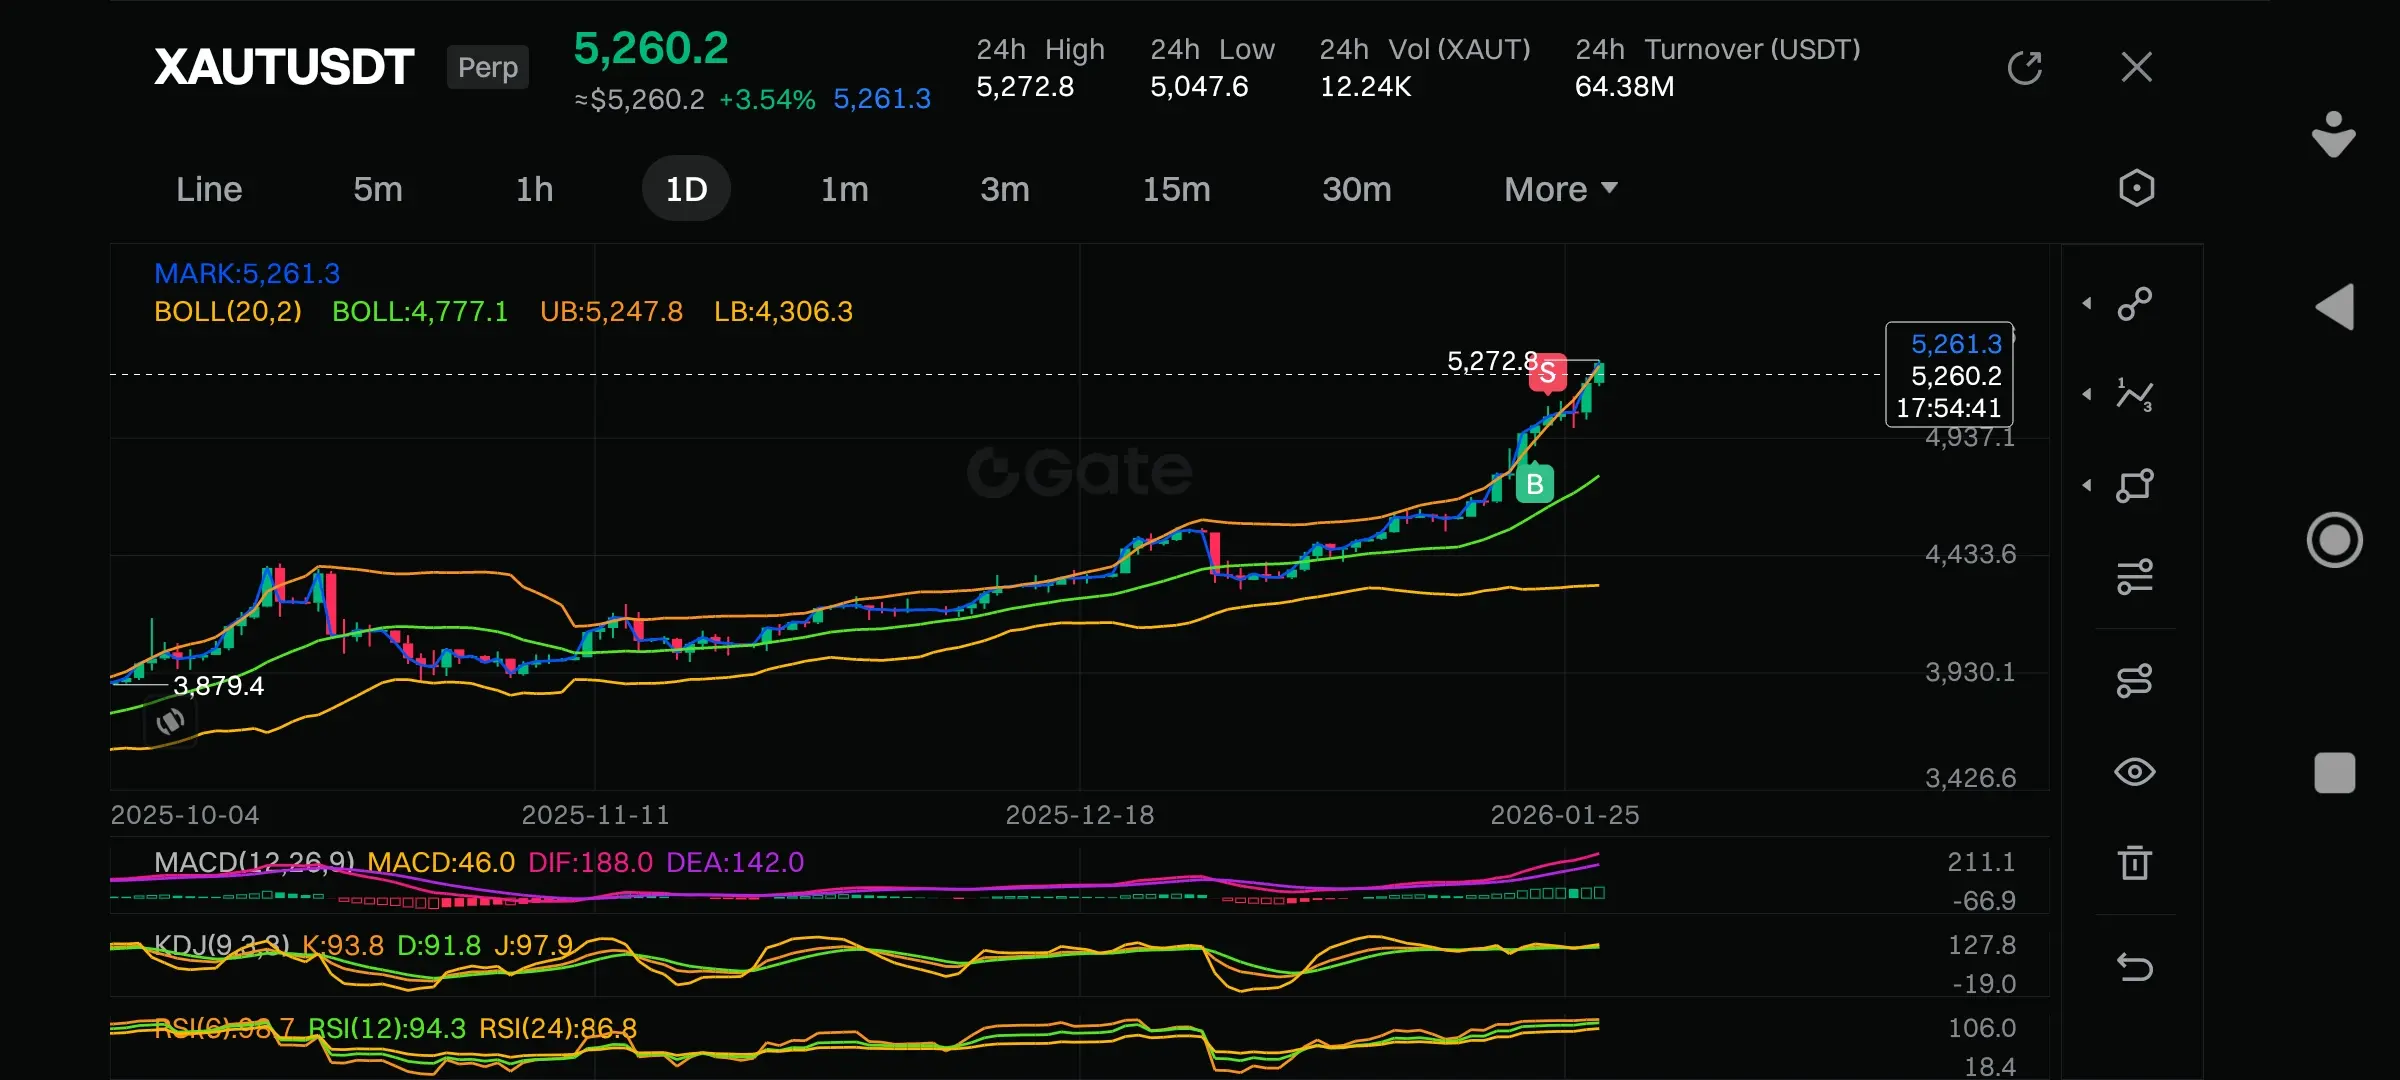2400x1080 pixels.
Task: Toggle drawings visibility with the eye icon
Action: (2134, 772)
